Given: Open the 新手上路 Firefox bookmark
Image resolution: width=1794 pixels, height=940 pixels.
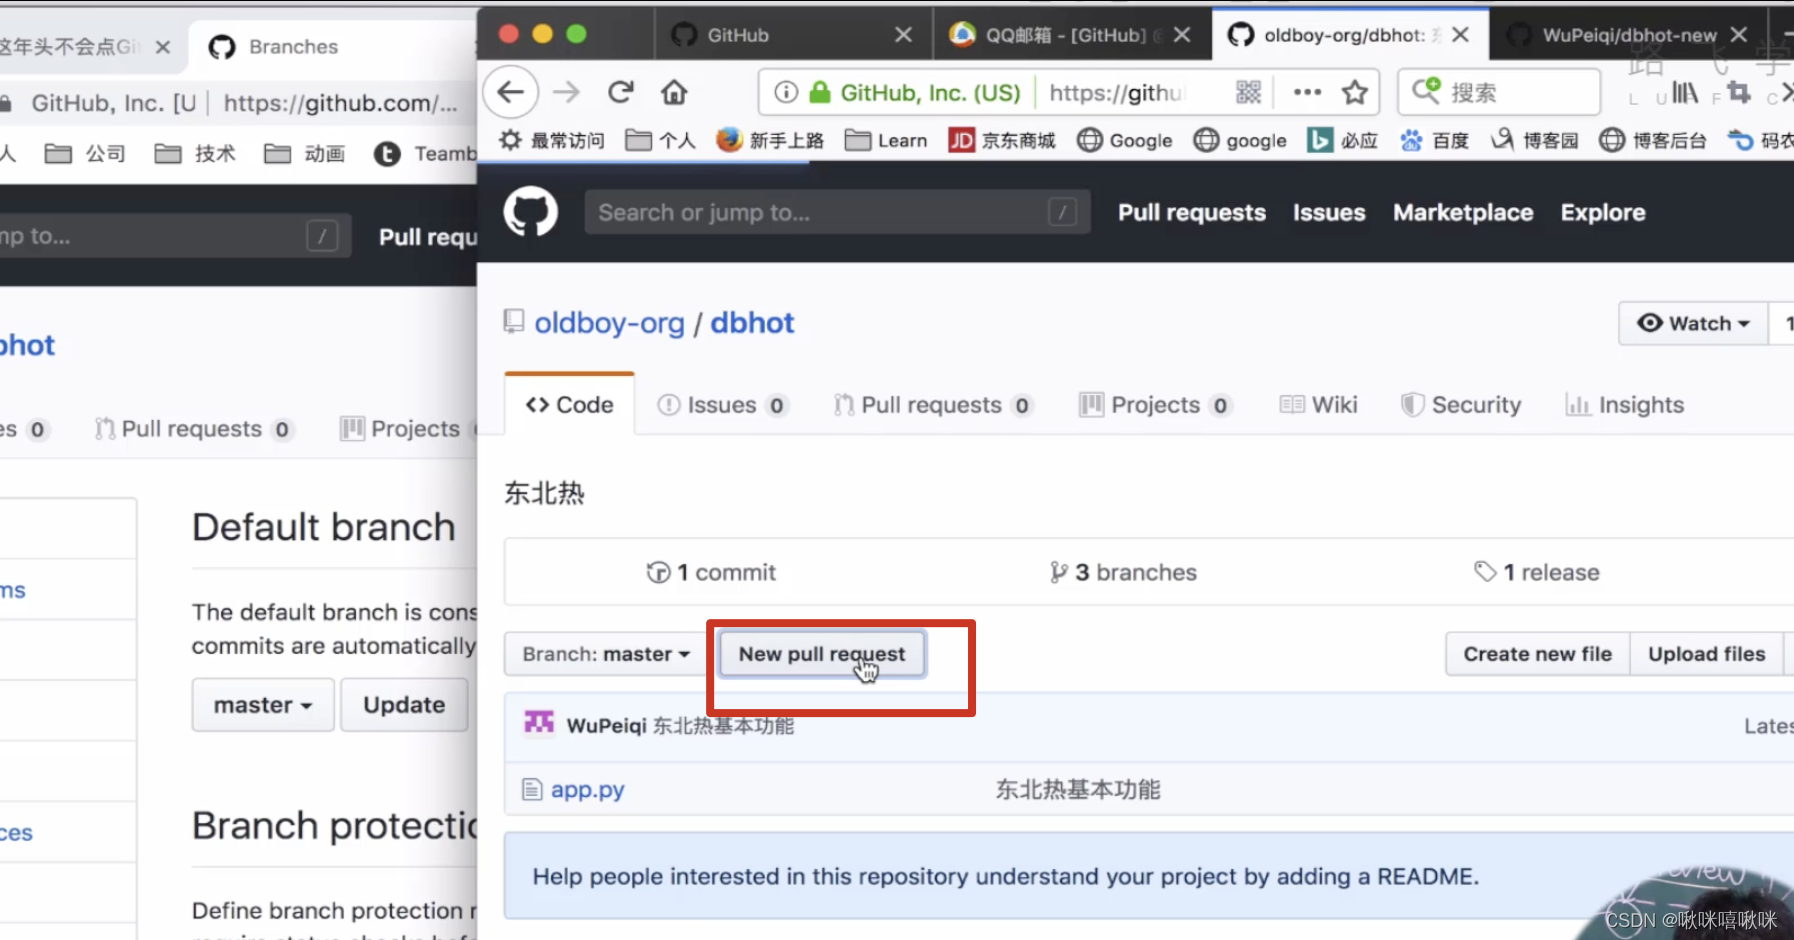Looking at the screenshot, I should pyautogui.click(x=770, y=141).
